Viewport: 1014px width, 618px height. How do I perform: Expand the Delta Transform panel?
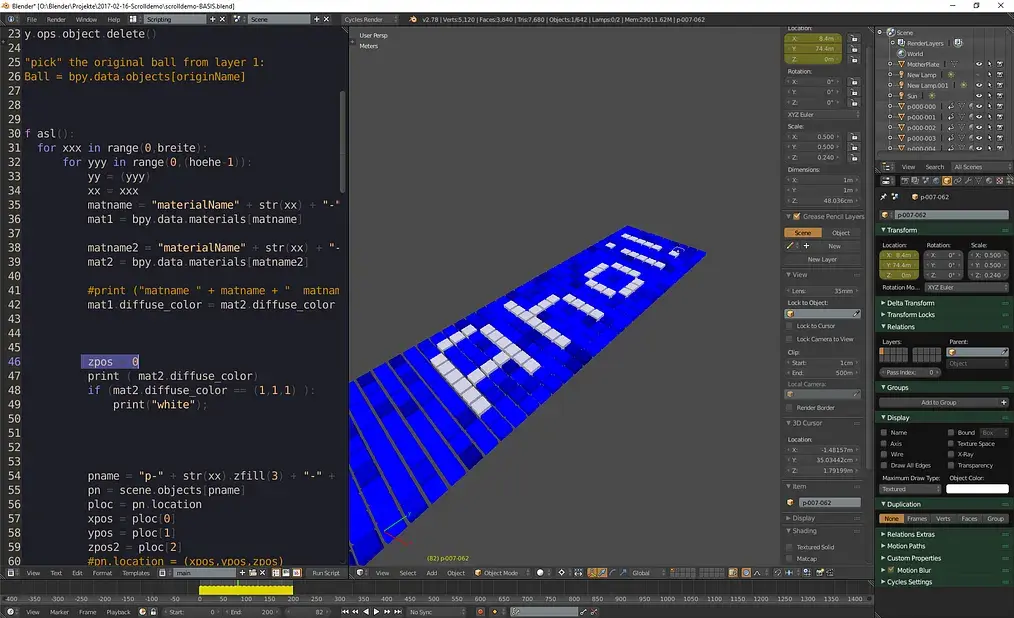point(910,303)
